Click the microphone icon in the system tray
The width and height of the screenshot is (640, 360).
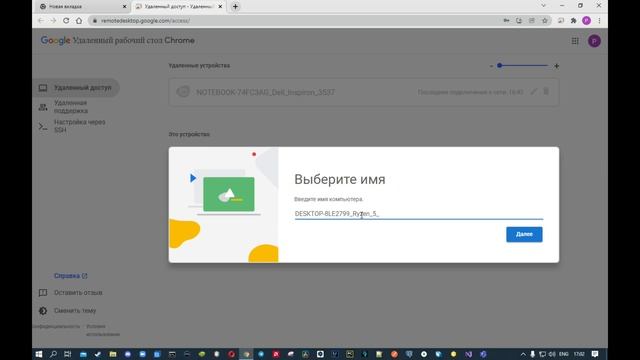(533, 354)
